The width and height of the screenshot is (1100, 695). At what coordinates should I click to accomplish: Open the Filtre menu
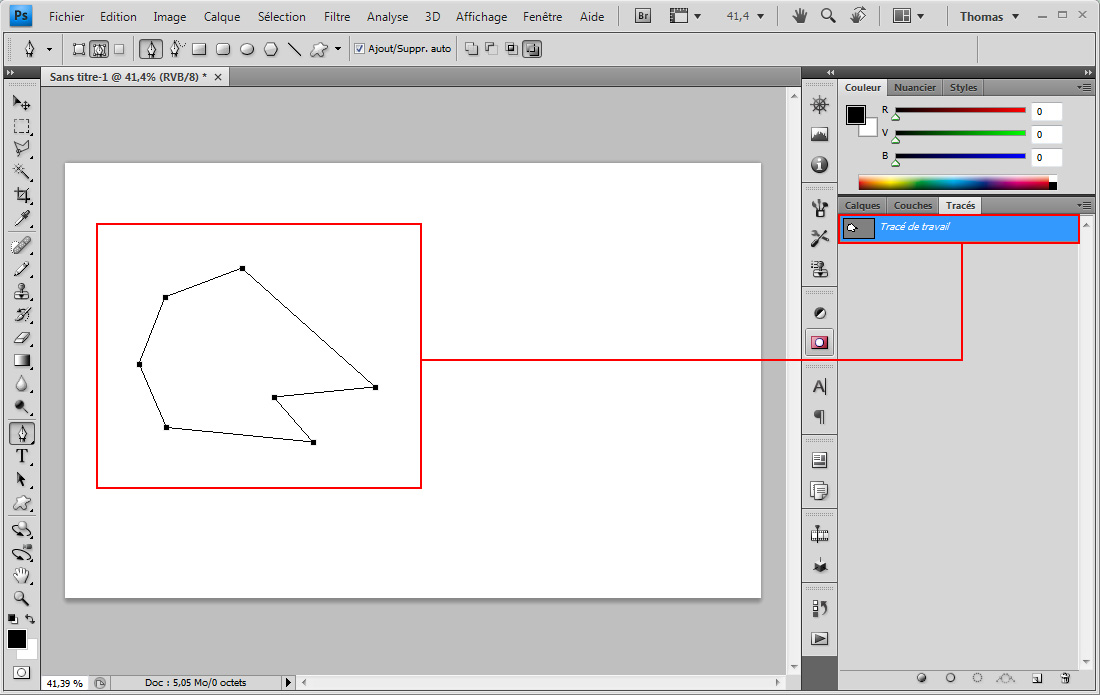point(337,16)
